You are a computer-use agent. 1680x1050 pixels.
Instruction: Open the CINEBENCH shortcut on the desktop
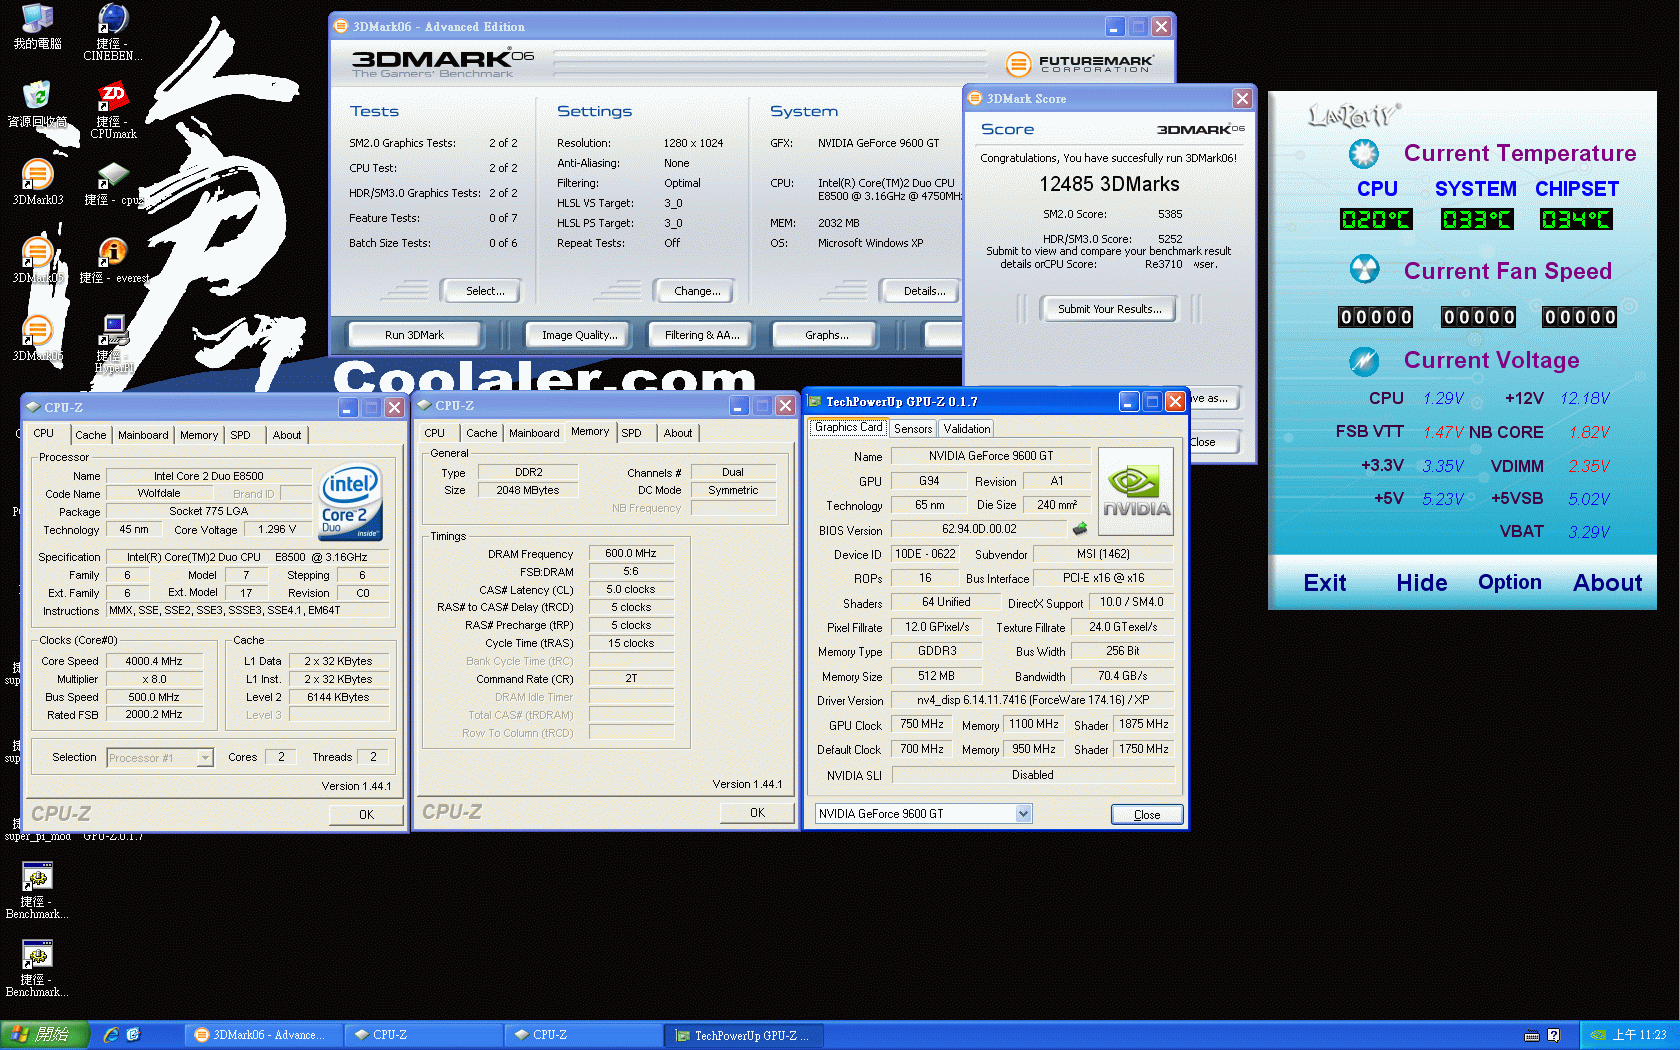(x=112, y=32)
